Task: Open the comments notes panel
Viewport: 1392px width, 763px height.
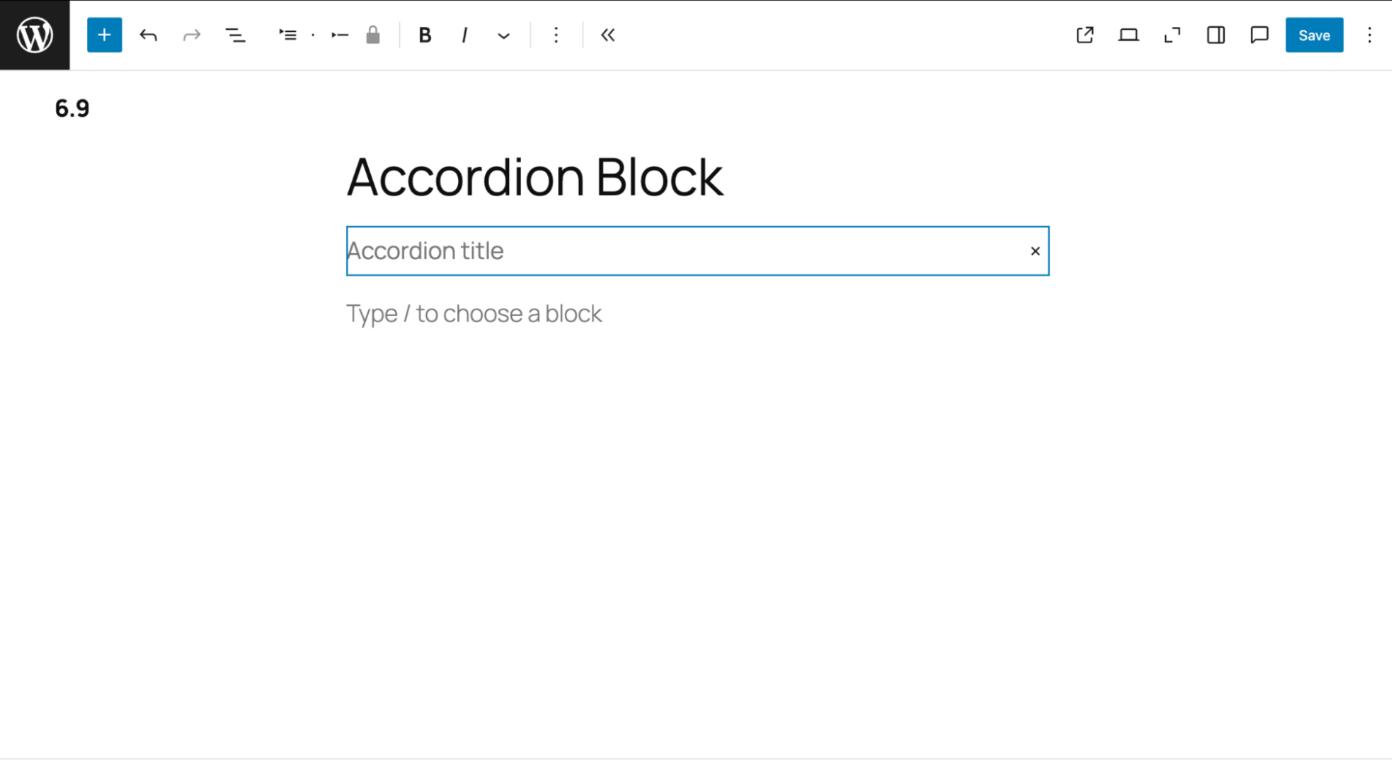Action: pyautogui.click(x=1259, y=35)
